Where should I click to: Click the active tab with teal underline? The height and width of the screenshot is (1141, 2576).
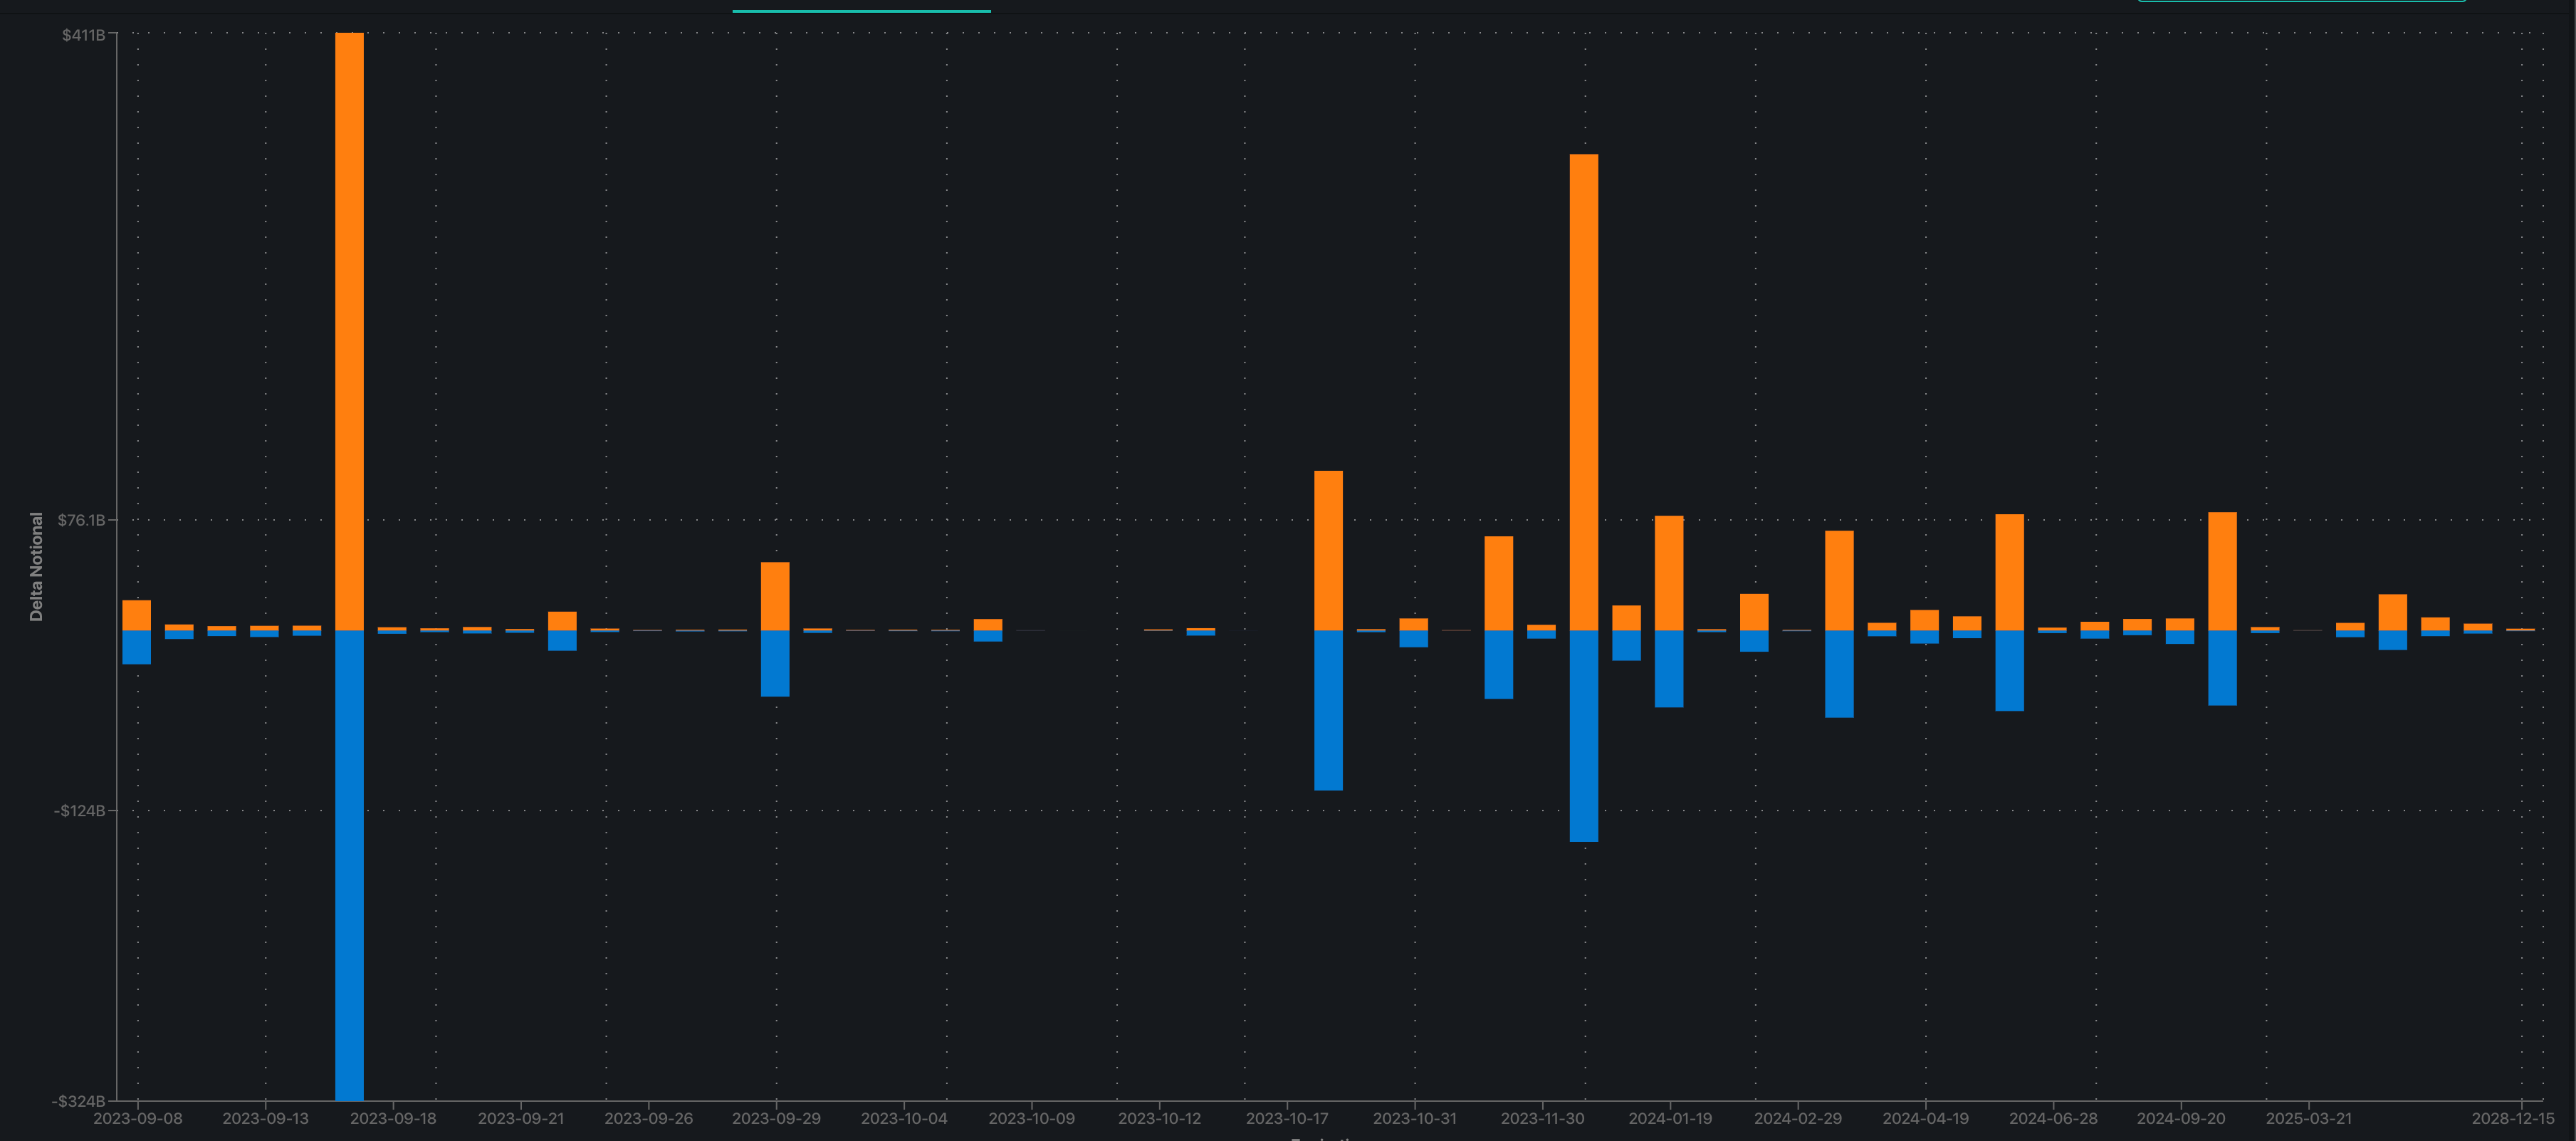pos(861,5)
